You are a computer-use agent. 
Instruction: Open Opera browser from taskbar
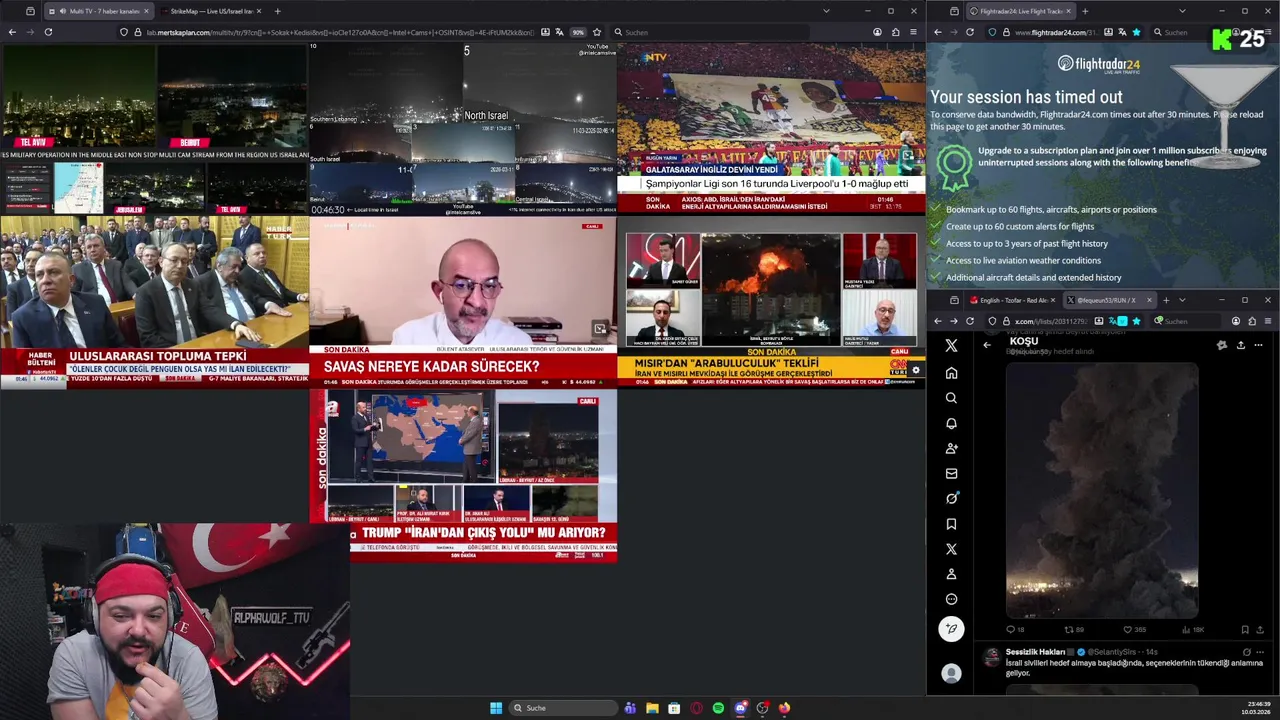[696, 708]
